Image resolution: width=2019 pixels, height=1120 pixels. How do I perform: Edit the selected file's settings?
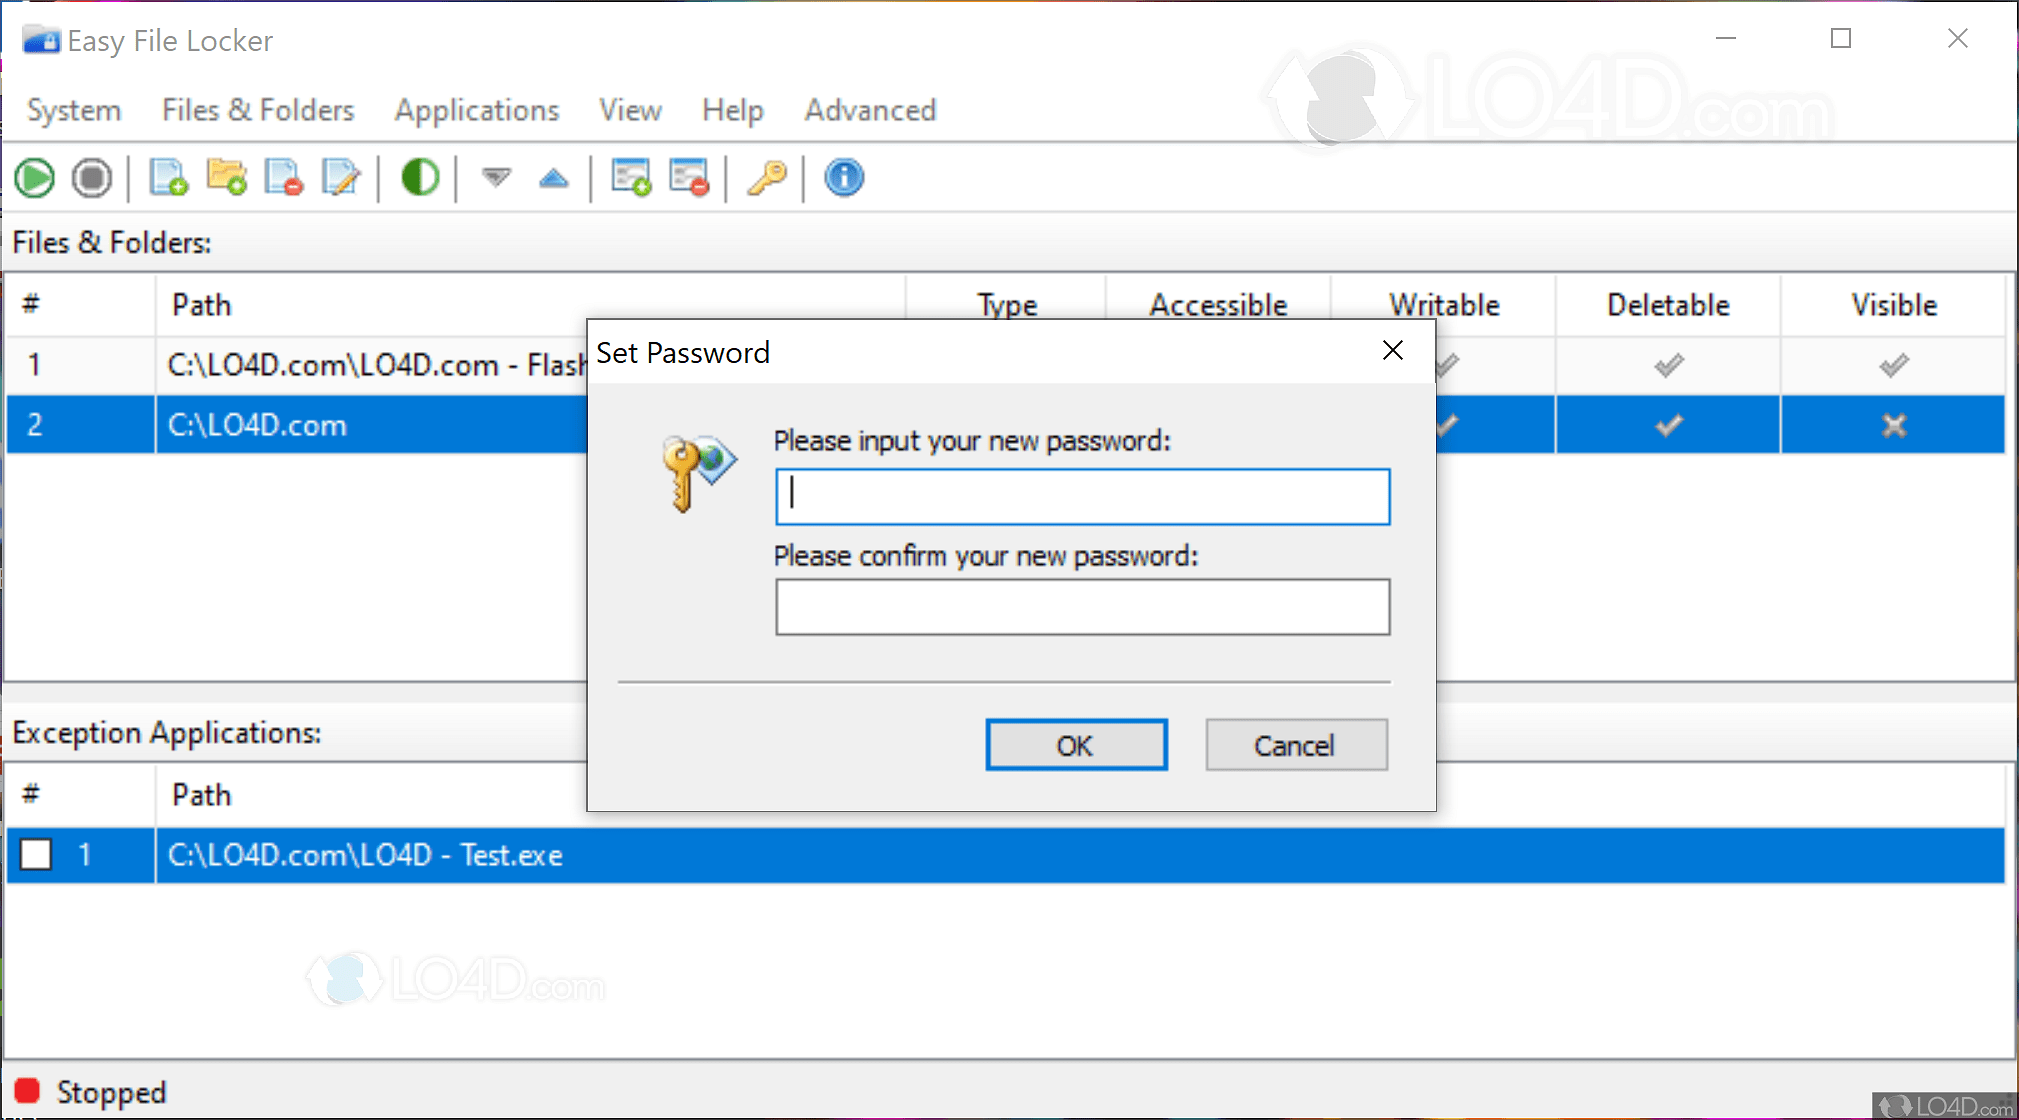coord(341,177)
